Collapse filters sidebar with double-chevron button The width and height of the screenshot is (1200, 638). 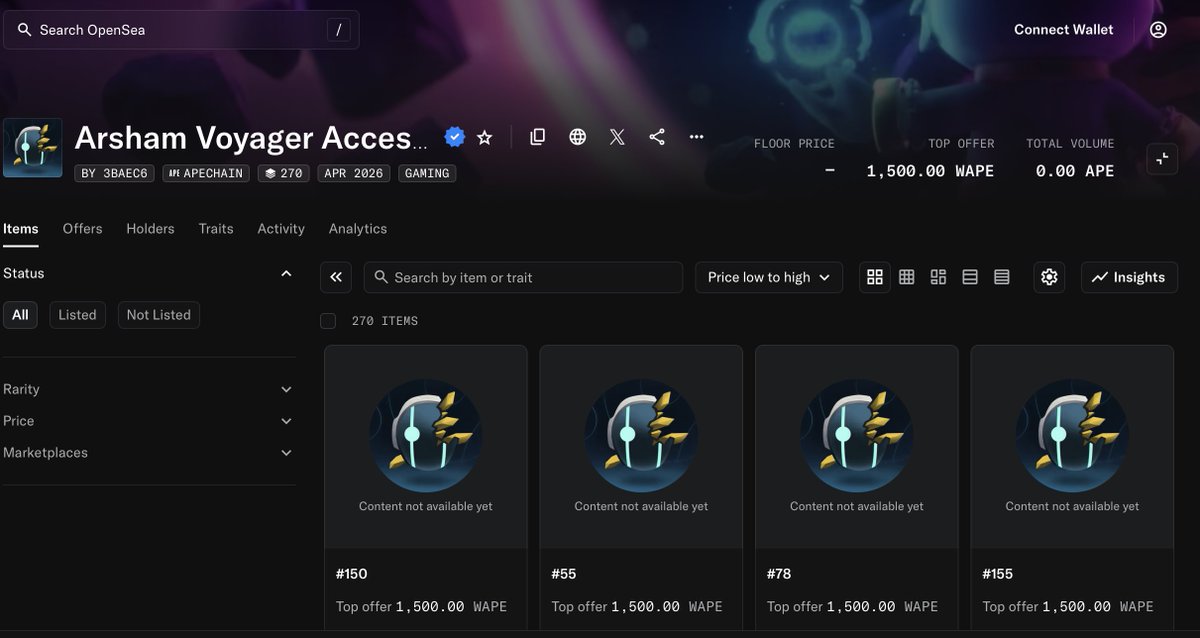[336, 277]
